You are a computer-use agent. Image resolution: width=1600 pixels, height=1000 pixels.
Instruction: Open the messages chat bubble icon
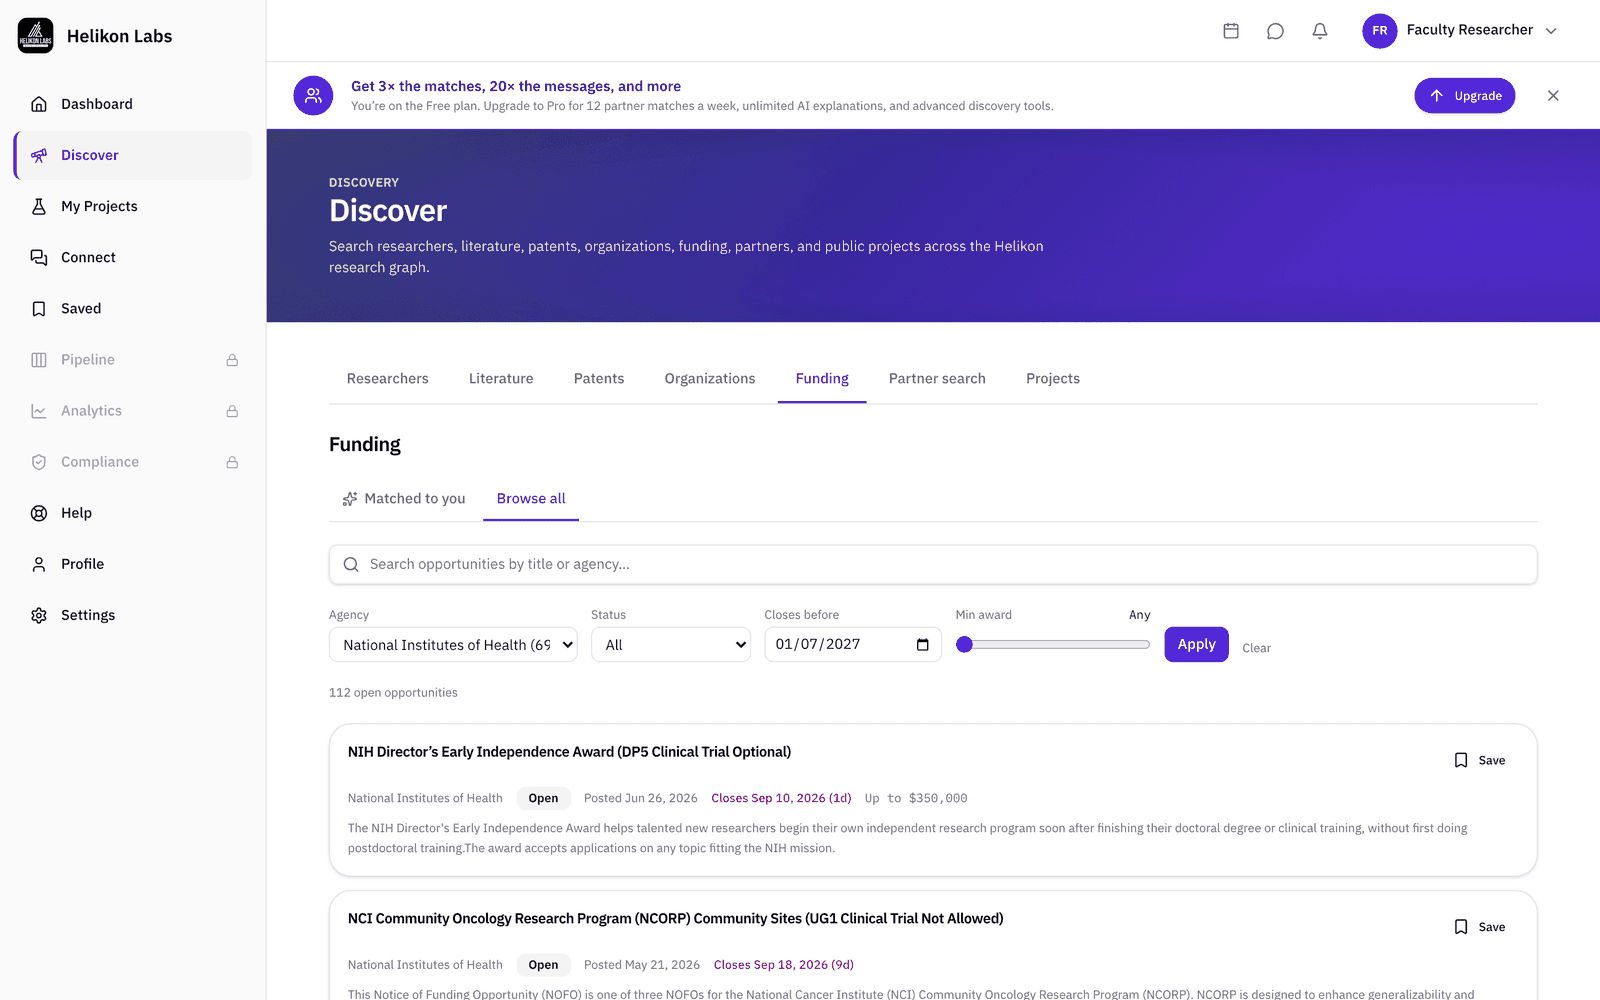coord(1275,31)
